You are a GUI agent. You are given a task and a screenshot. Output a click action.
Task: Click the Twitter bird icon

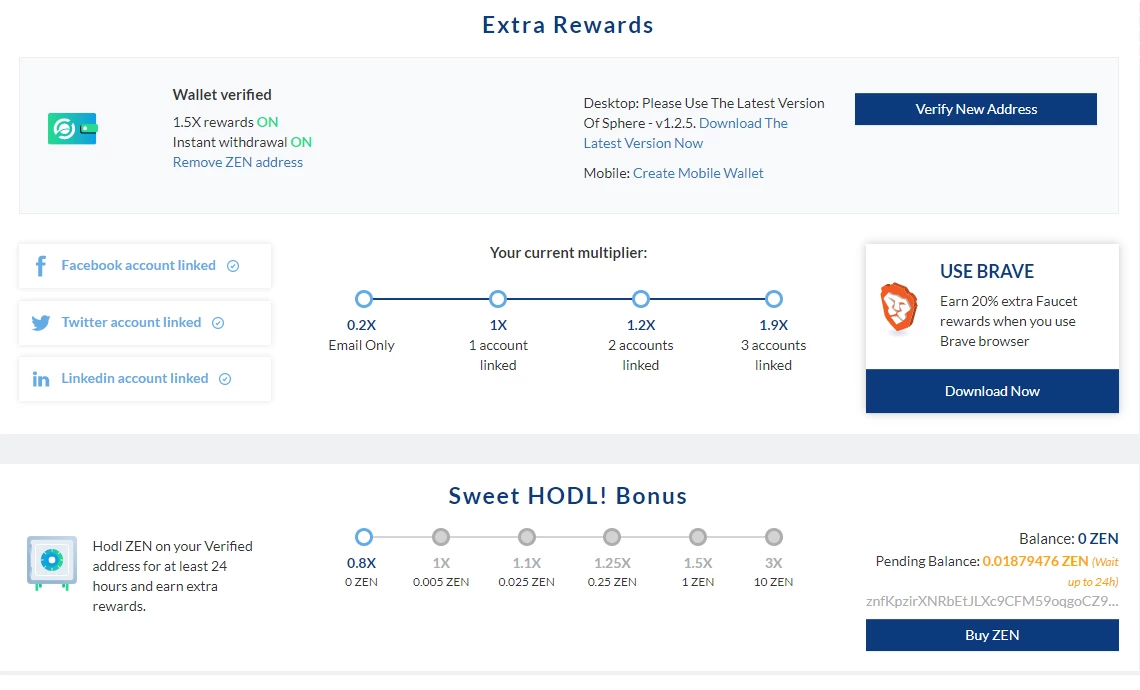click(x=41, y=323)
